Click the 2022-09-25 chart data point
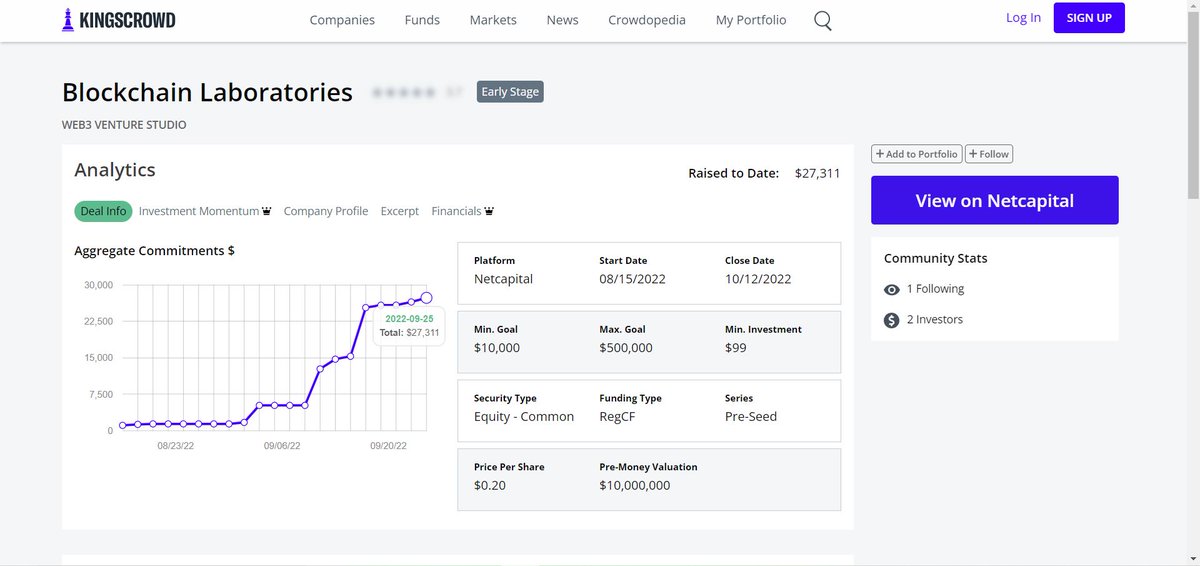The image size is (1200, 566). 426,298
